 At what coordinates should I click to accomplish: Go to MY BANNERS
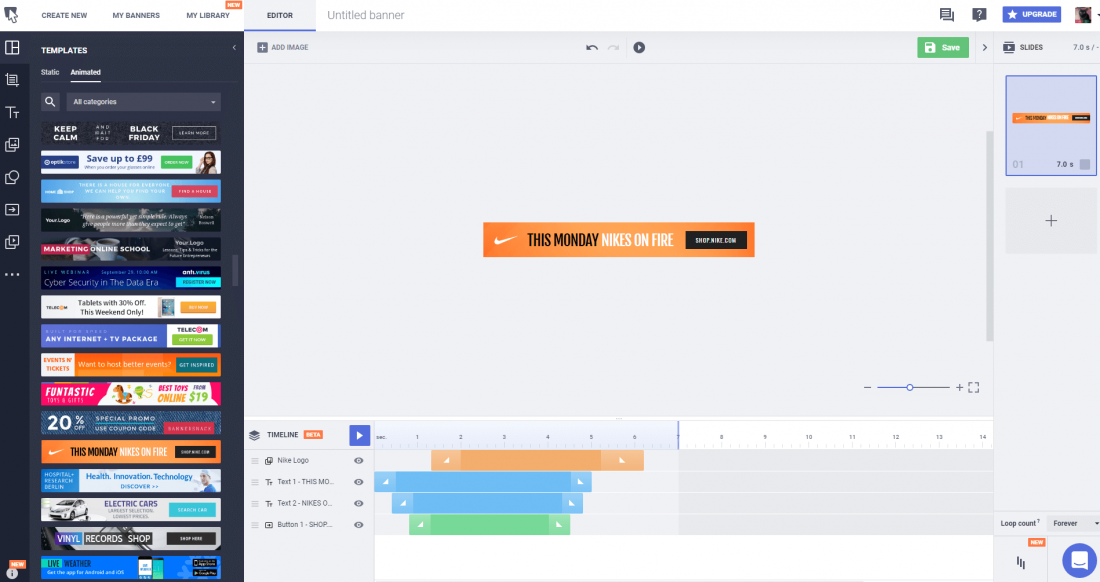[x=136, y=15]
